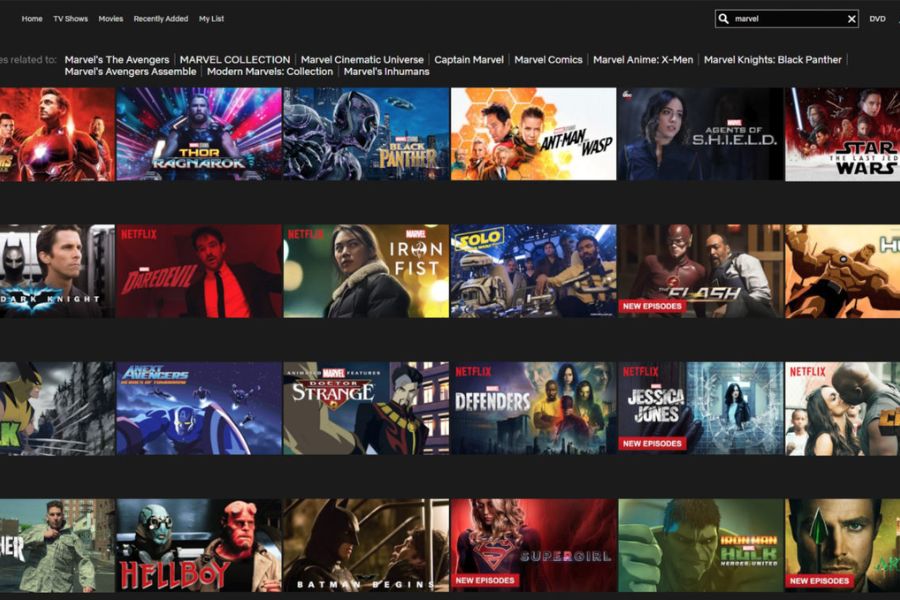This screenshot has height=600, width=900.
Task: Clear the search with the X icon
Action: coord(852,19)
